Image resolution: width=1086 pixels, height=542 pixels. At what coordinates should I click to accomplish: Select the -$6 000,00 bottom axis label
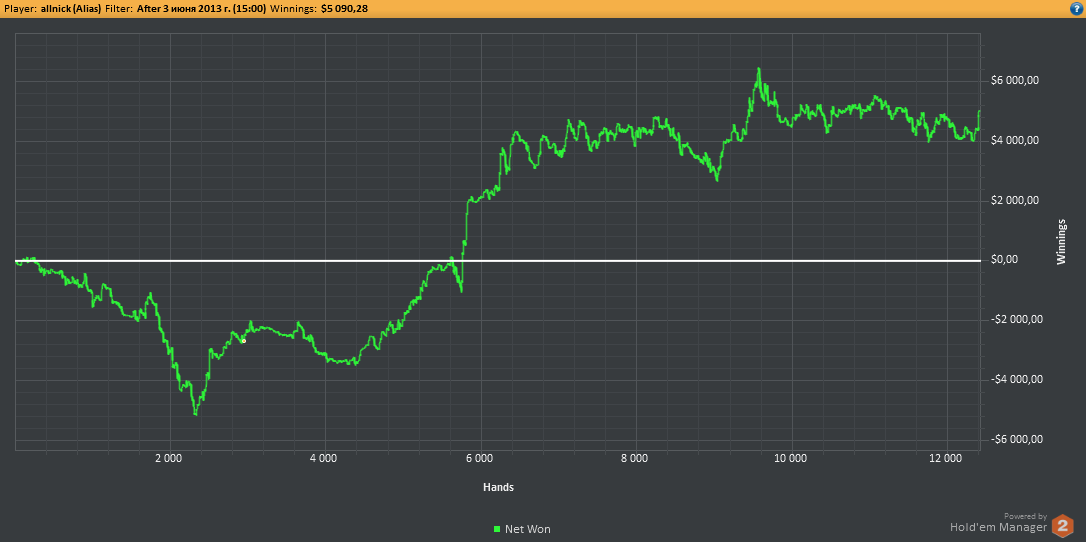pos(1016,440)
